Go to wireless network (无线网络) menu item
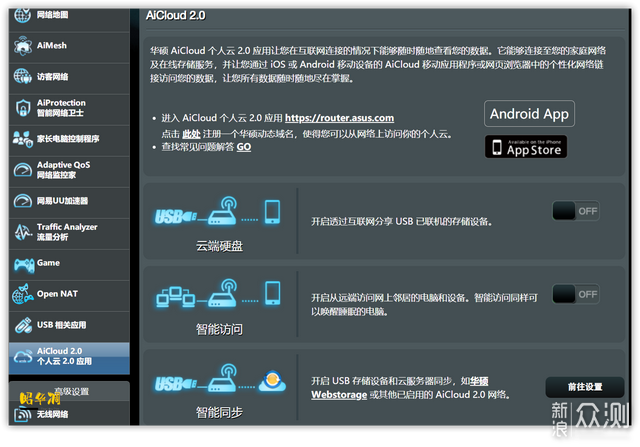Viewport: 640px width, 447px height. [69, 414]
